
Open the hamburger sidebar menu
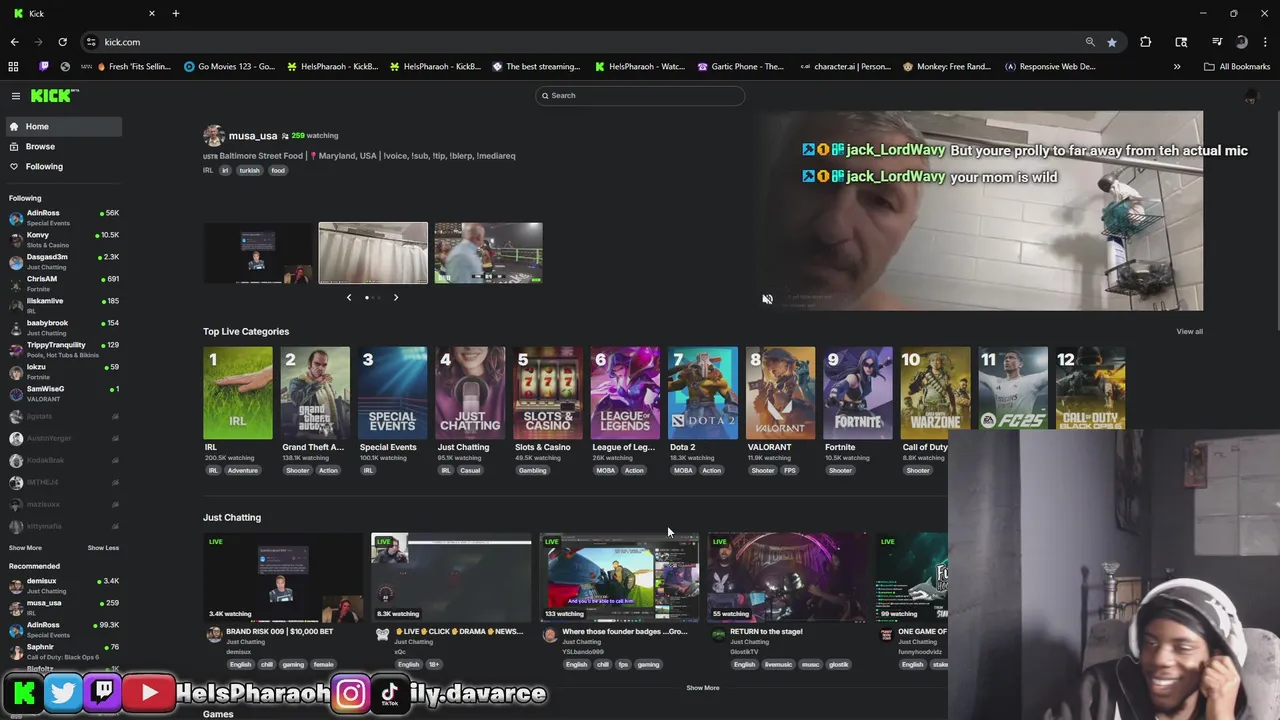(16, 96)
